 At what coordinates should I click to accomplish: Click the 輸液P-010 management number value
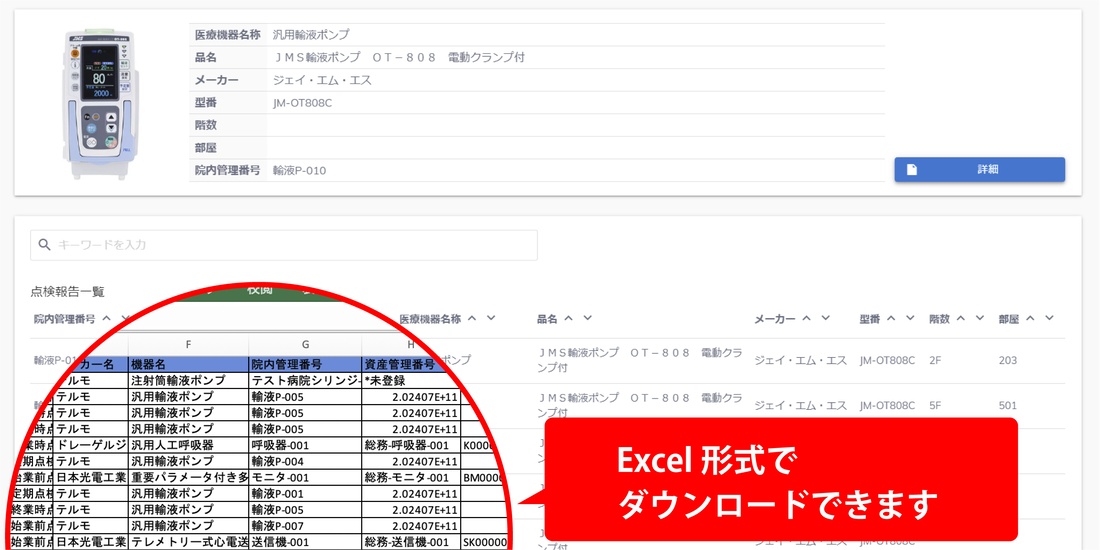click(300, 170)
